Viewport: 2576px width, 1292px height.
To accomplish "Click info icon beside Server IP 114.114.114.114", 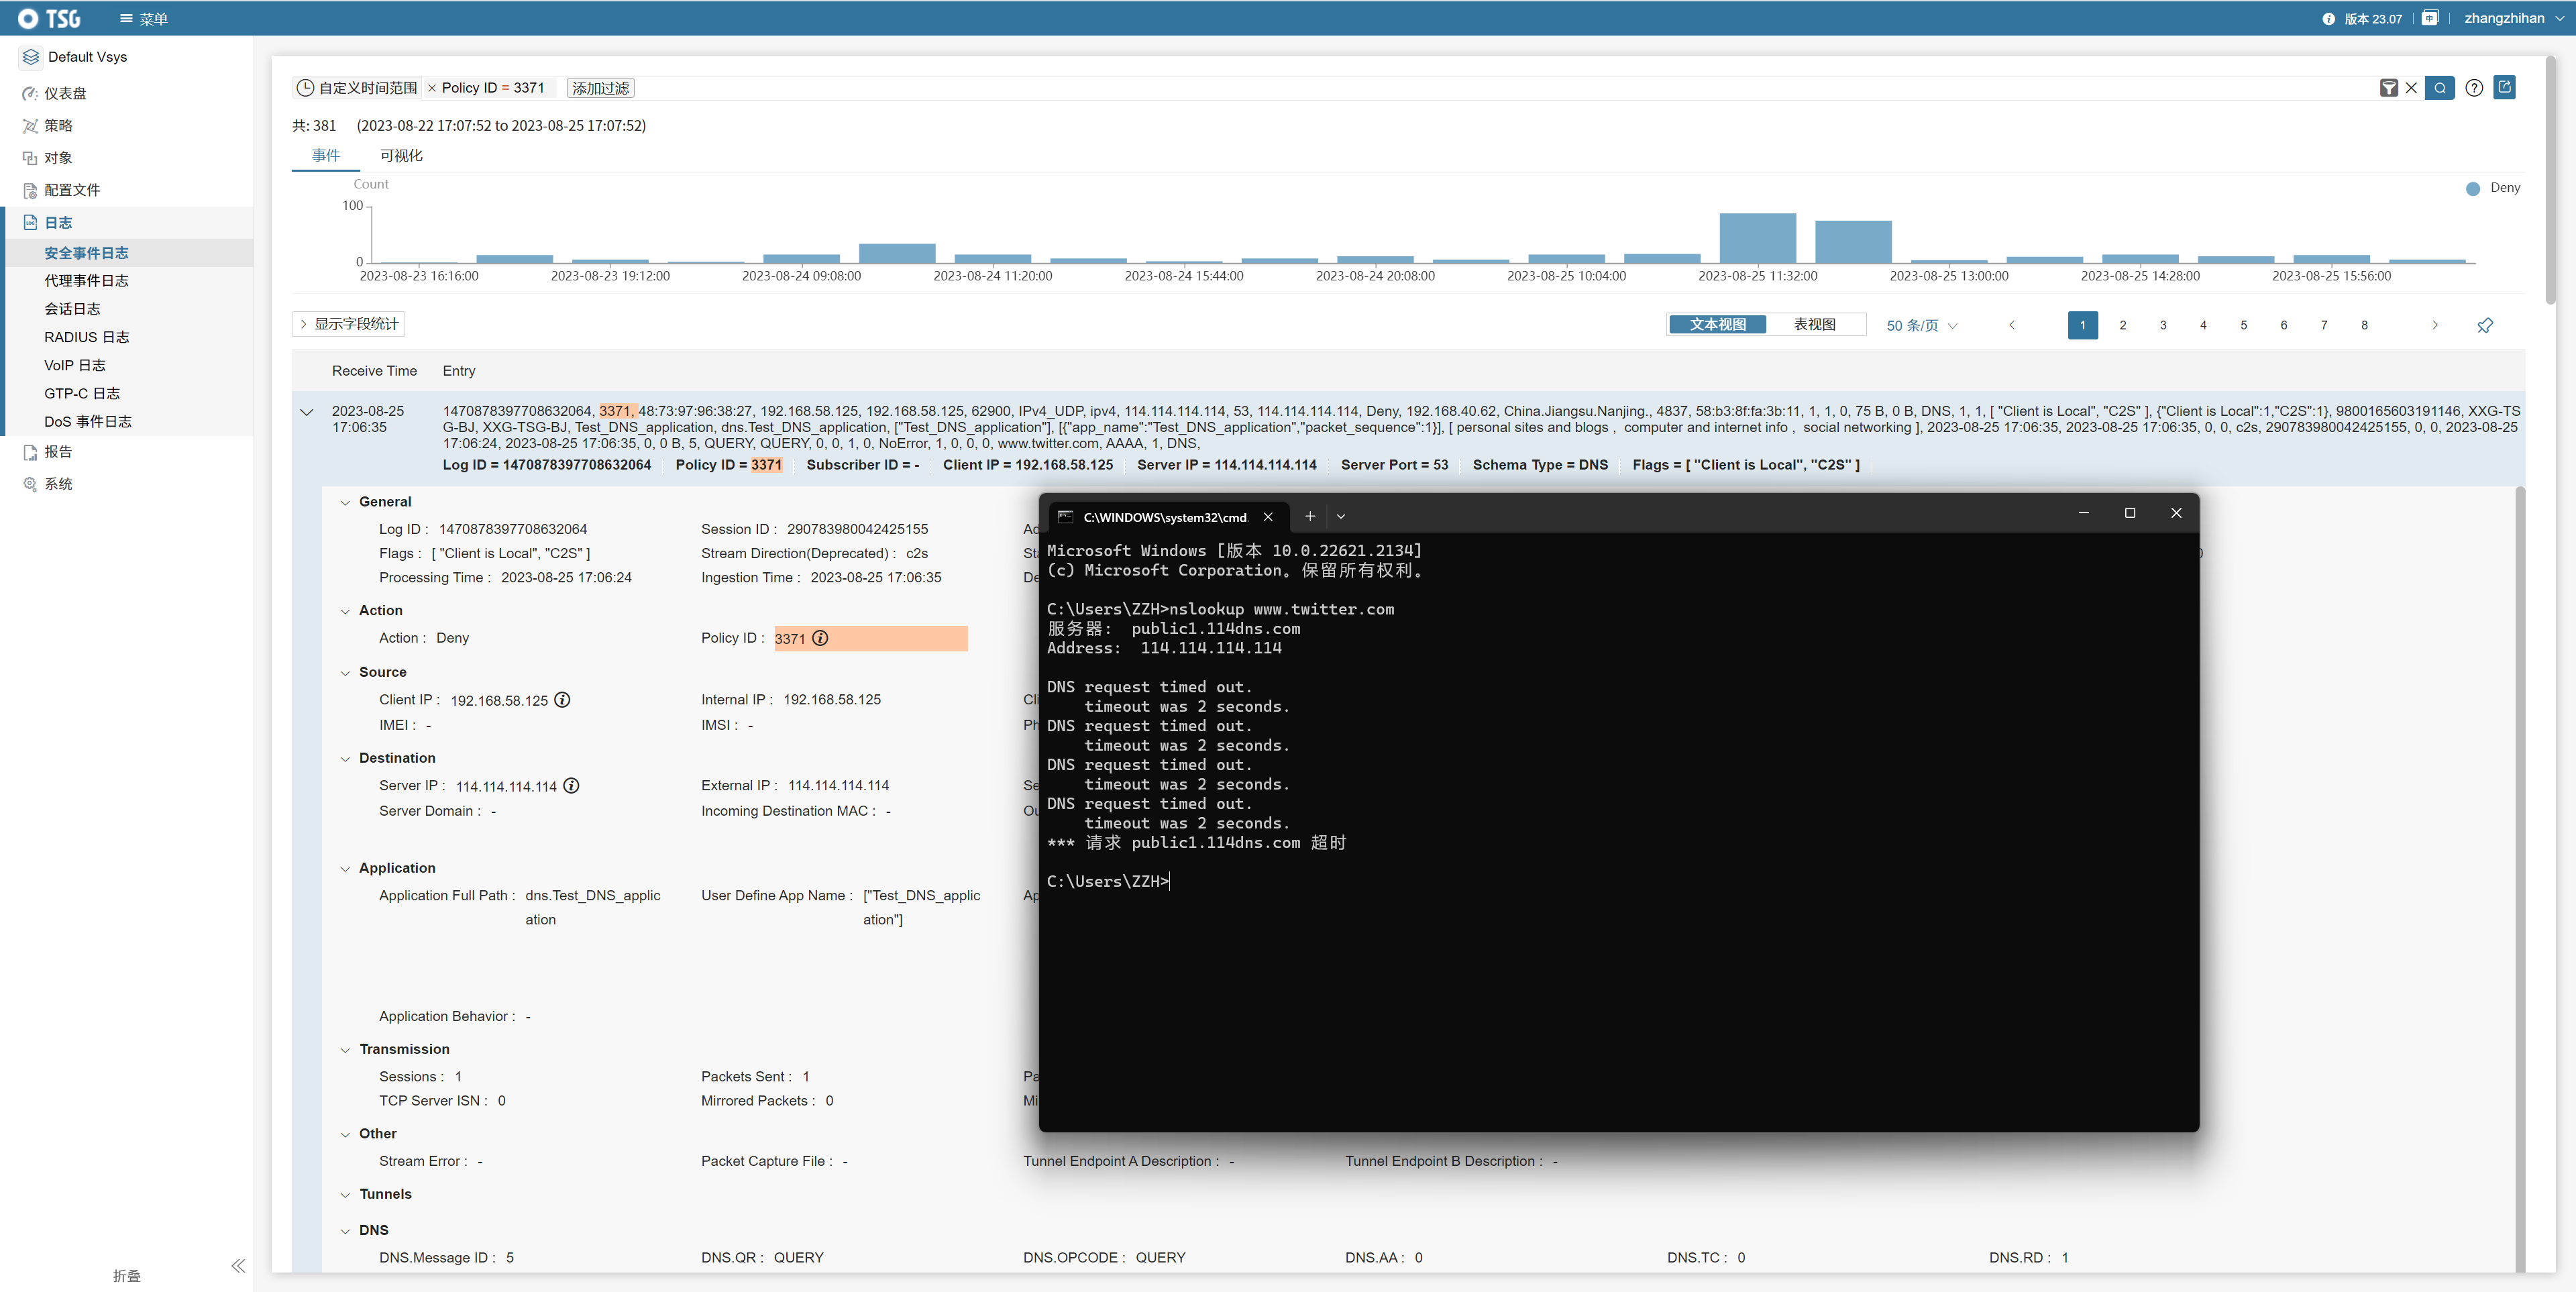I will click(x=571, y=786).
